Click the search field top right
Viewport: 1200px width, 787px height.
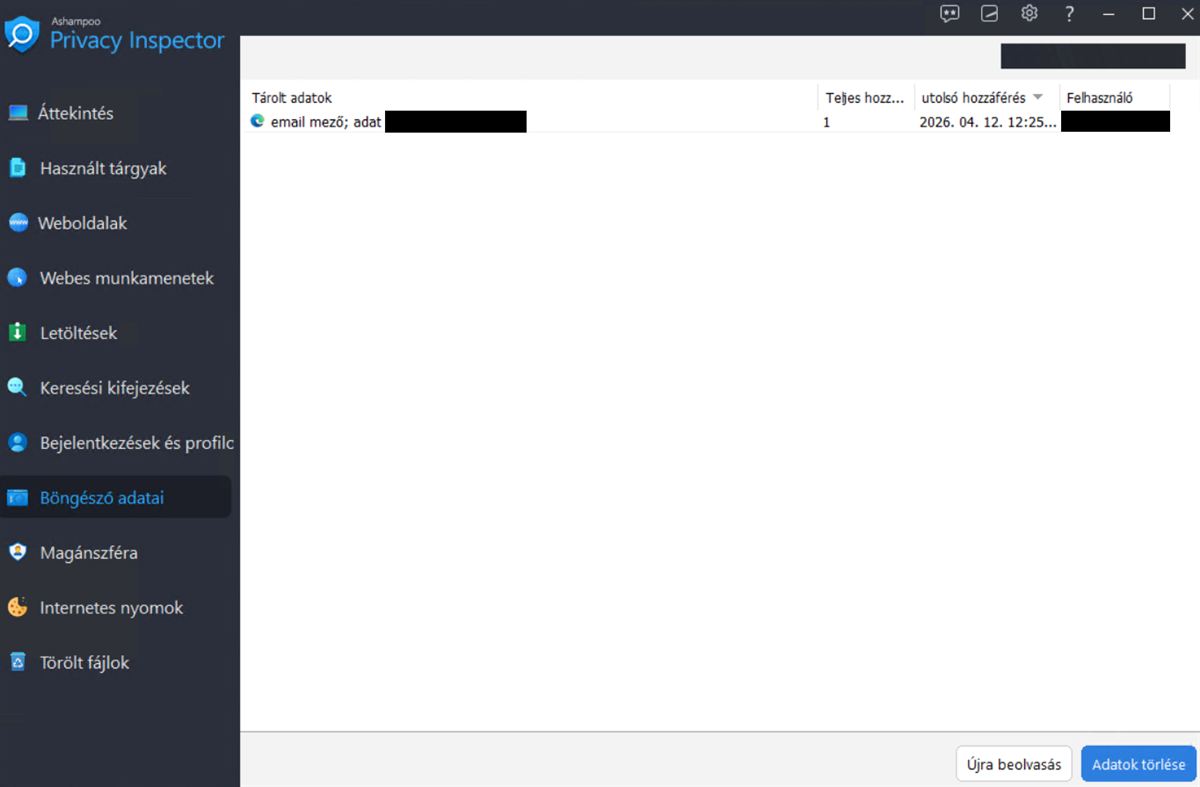point(1091,55)
